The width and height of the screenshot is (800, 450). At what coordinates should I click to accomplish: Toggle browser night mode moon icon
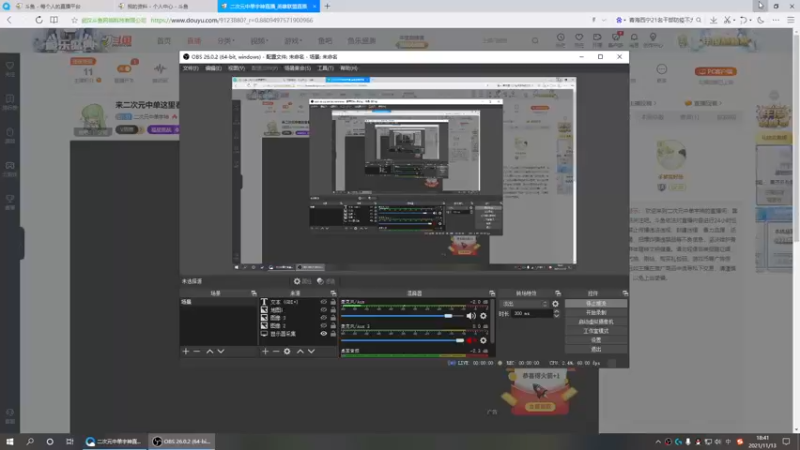click(x=760, y=20)
